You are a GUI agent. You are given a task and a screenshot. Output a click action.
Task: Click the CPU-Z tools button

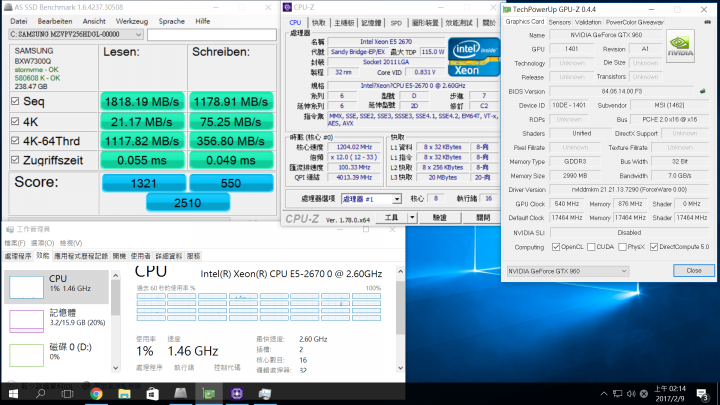(x=392, y=218)
